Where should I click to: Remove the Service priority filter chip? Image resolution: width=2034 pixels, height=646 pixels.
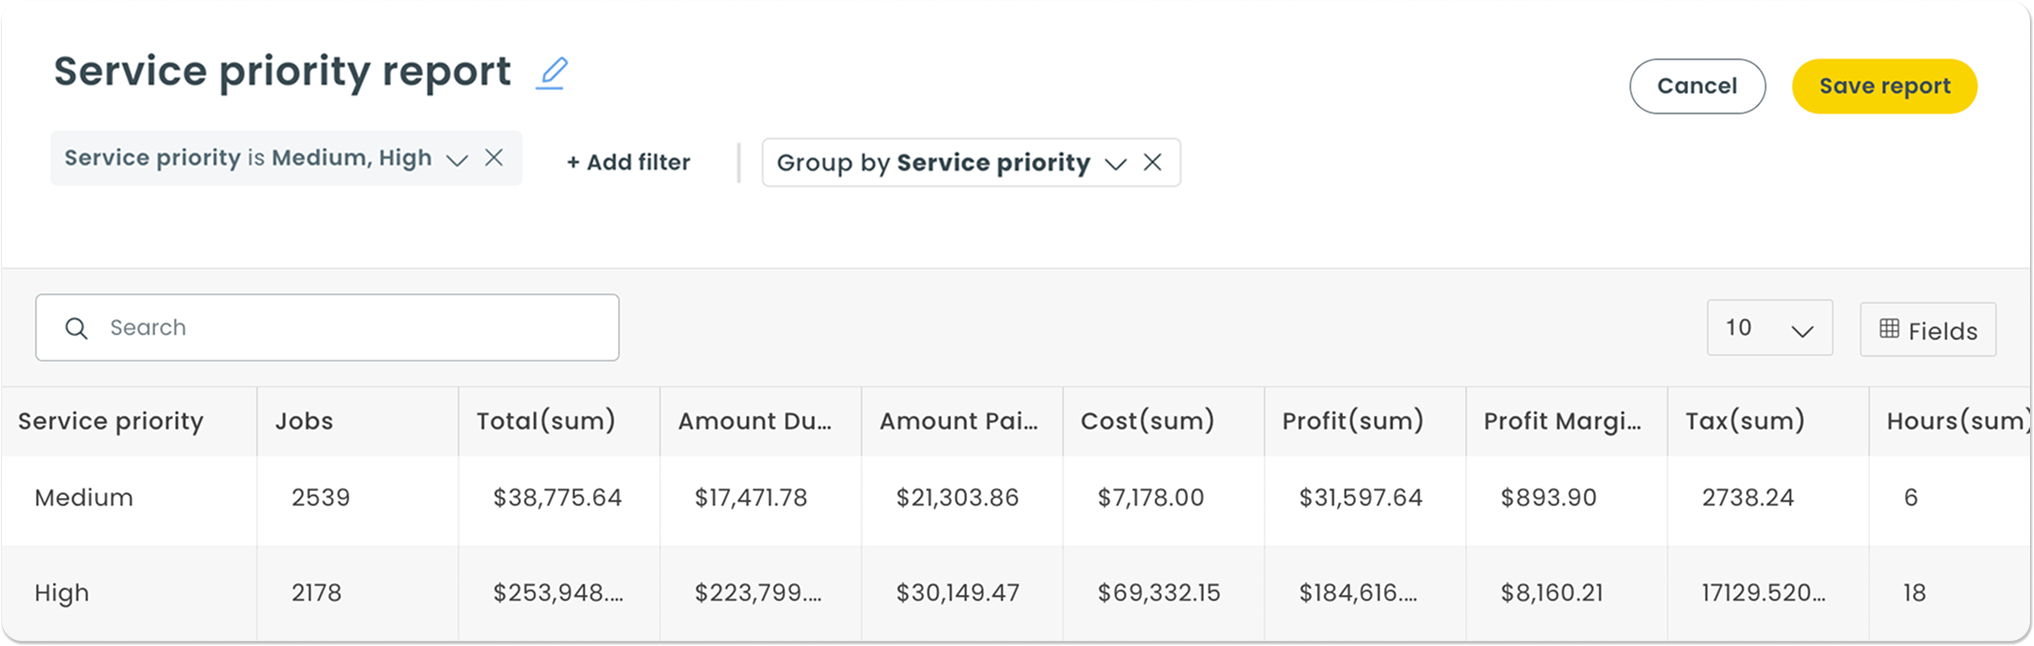click(x=494, y=158)
